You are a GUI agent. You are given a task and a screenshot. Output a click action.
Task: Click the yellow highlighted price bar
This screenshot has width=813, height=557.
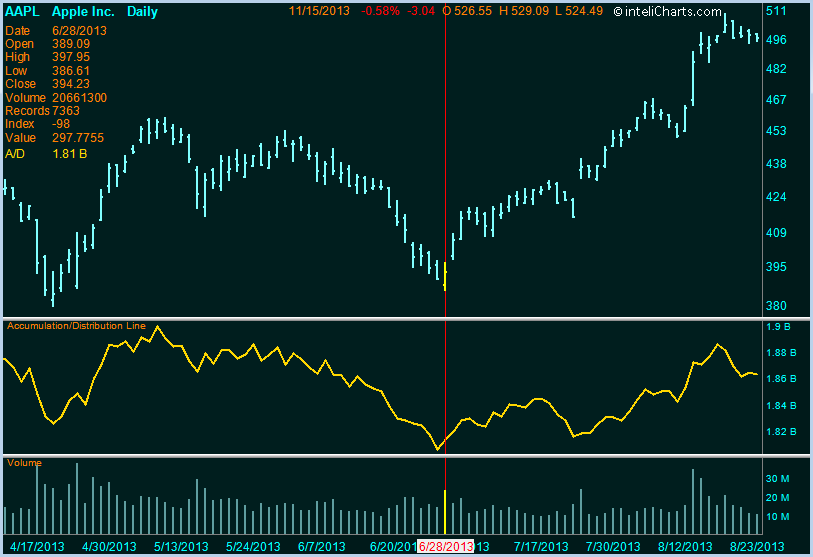(x=445, y=276)
